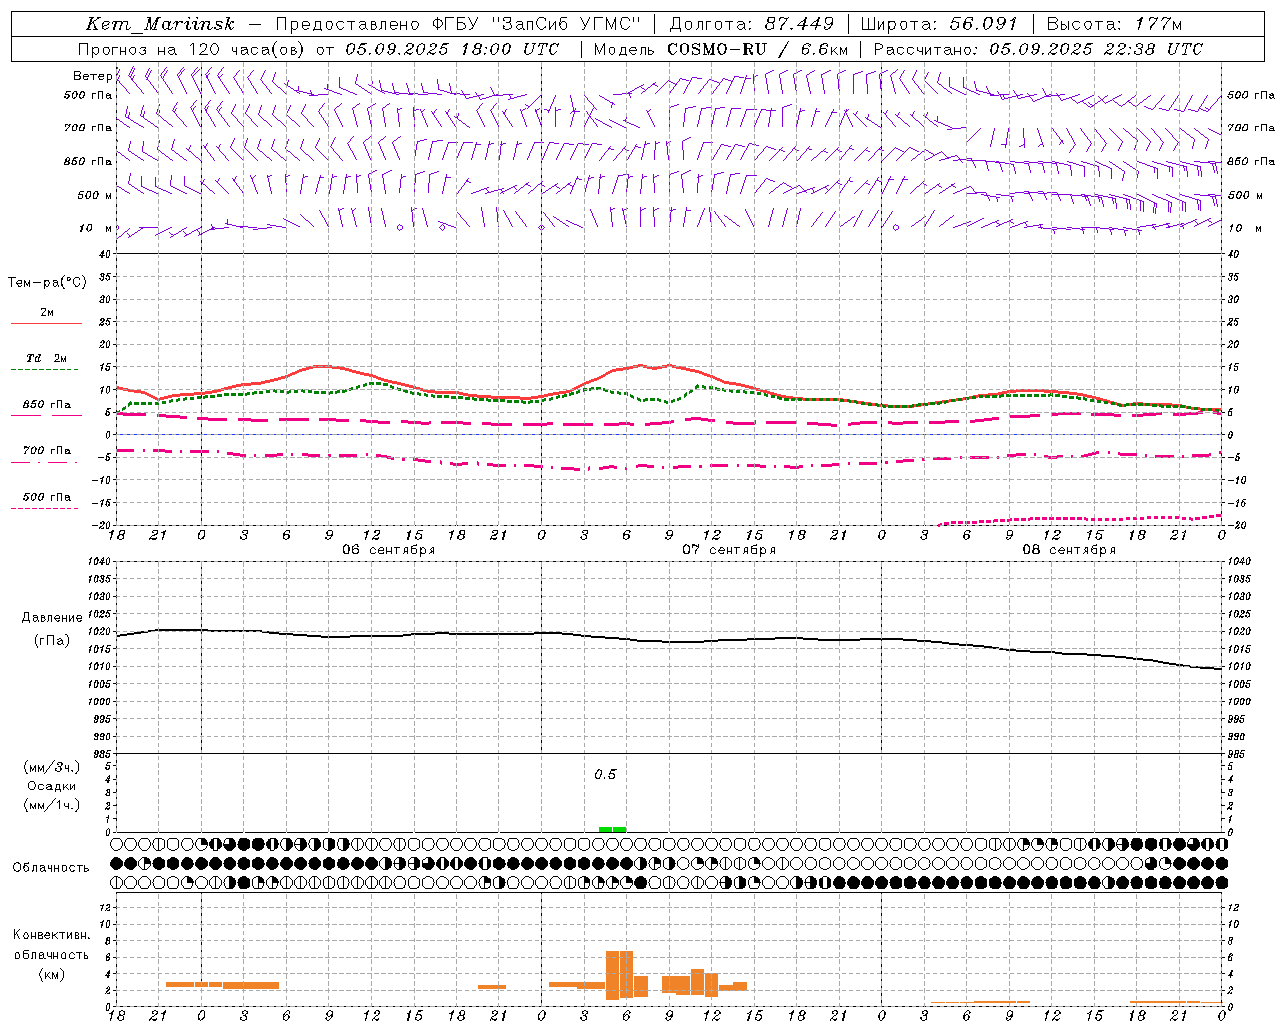Click the Высота: 177м field
The width and height of the screenshot is (1280, 1024).
(x=1114, y=24)
